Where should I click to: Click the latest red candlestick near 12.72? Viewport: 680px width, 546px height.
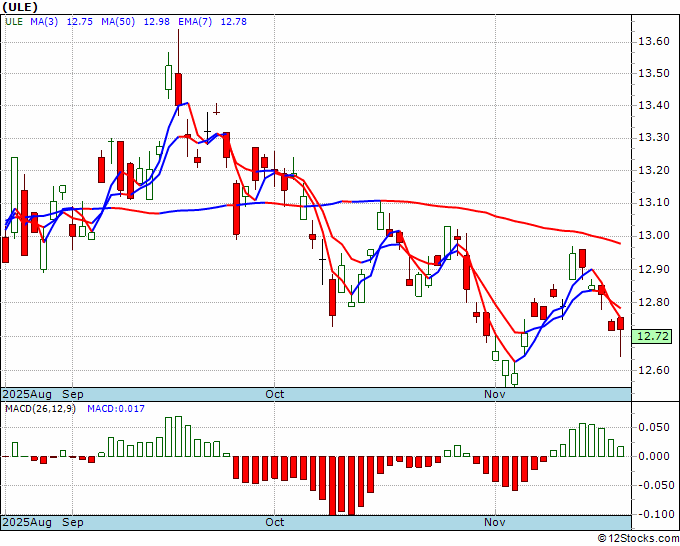click(x=621, y=324)
